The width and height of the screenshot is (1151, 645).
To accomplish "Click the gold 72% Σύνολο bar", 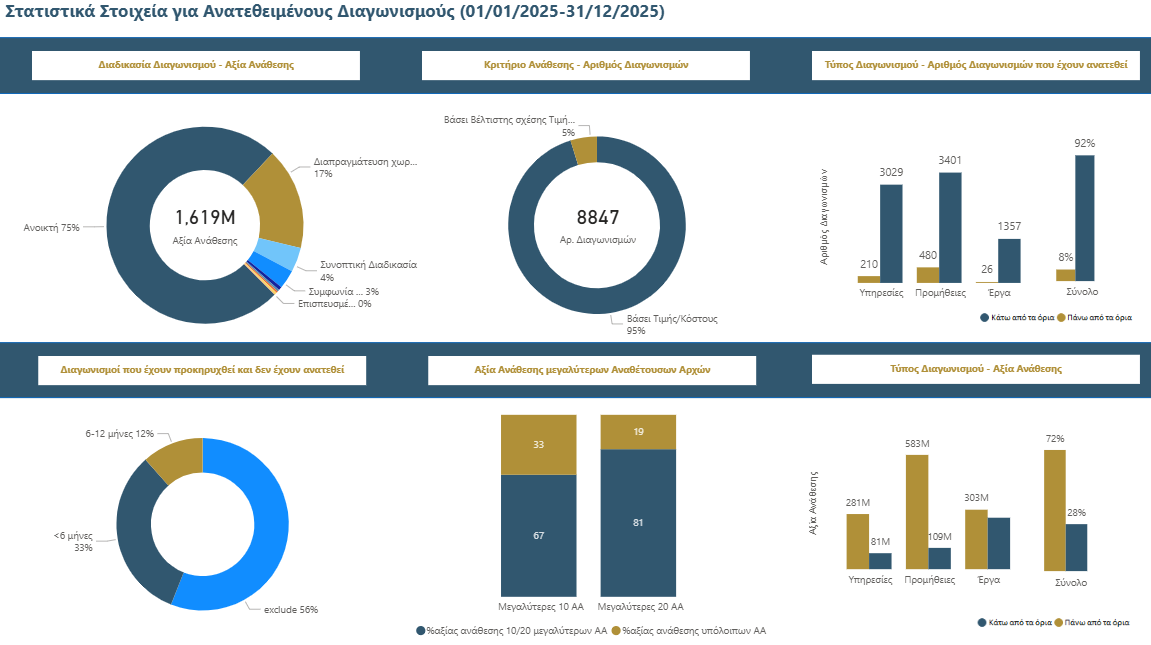I will click(x=1054, y=509).
